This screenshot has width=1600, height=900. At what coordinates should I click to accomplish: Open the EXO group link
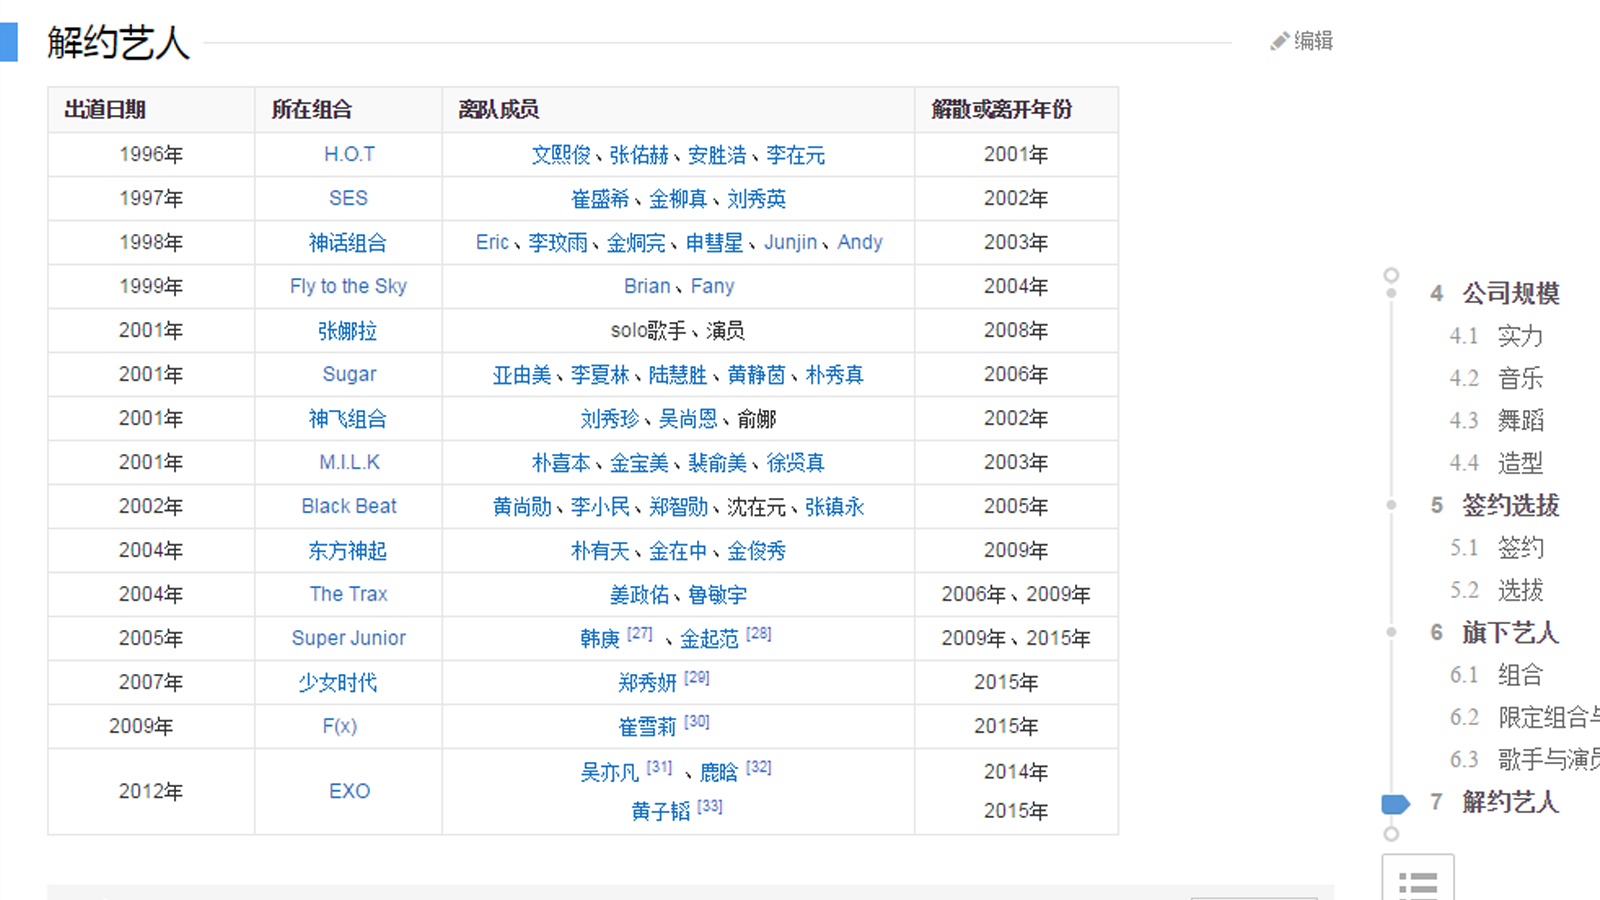349,792
